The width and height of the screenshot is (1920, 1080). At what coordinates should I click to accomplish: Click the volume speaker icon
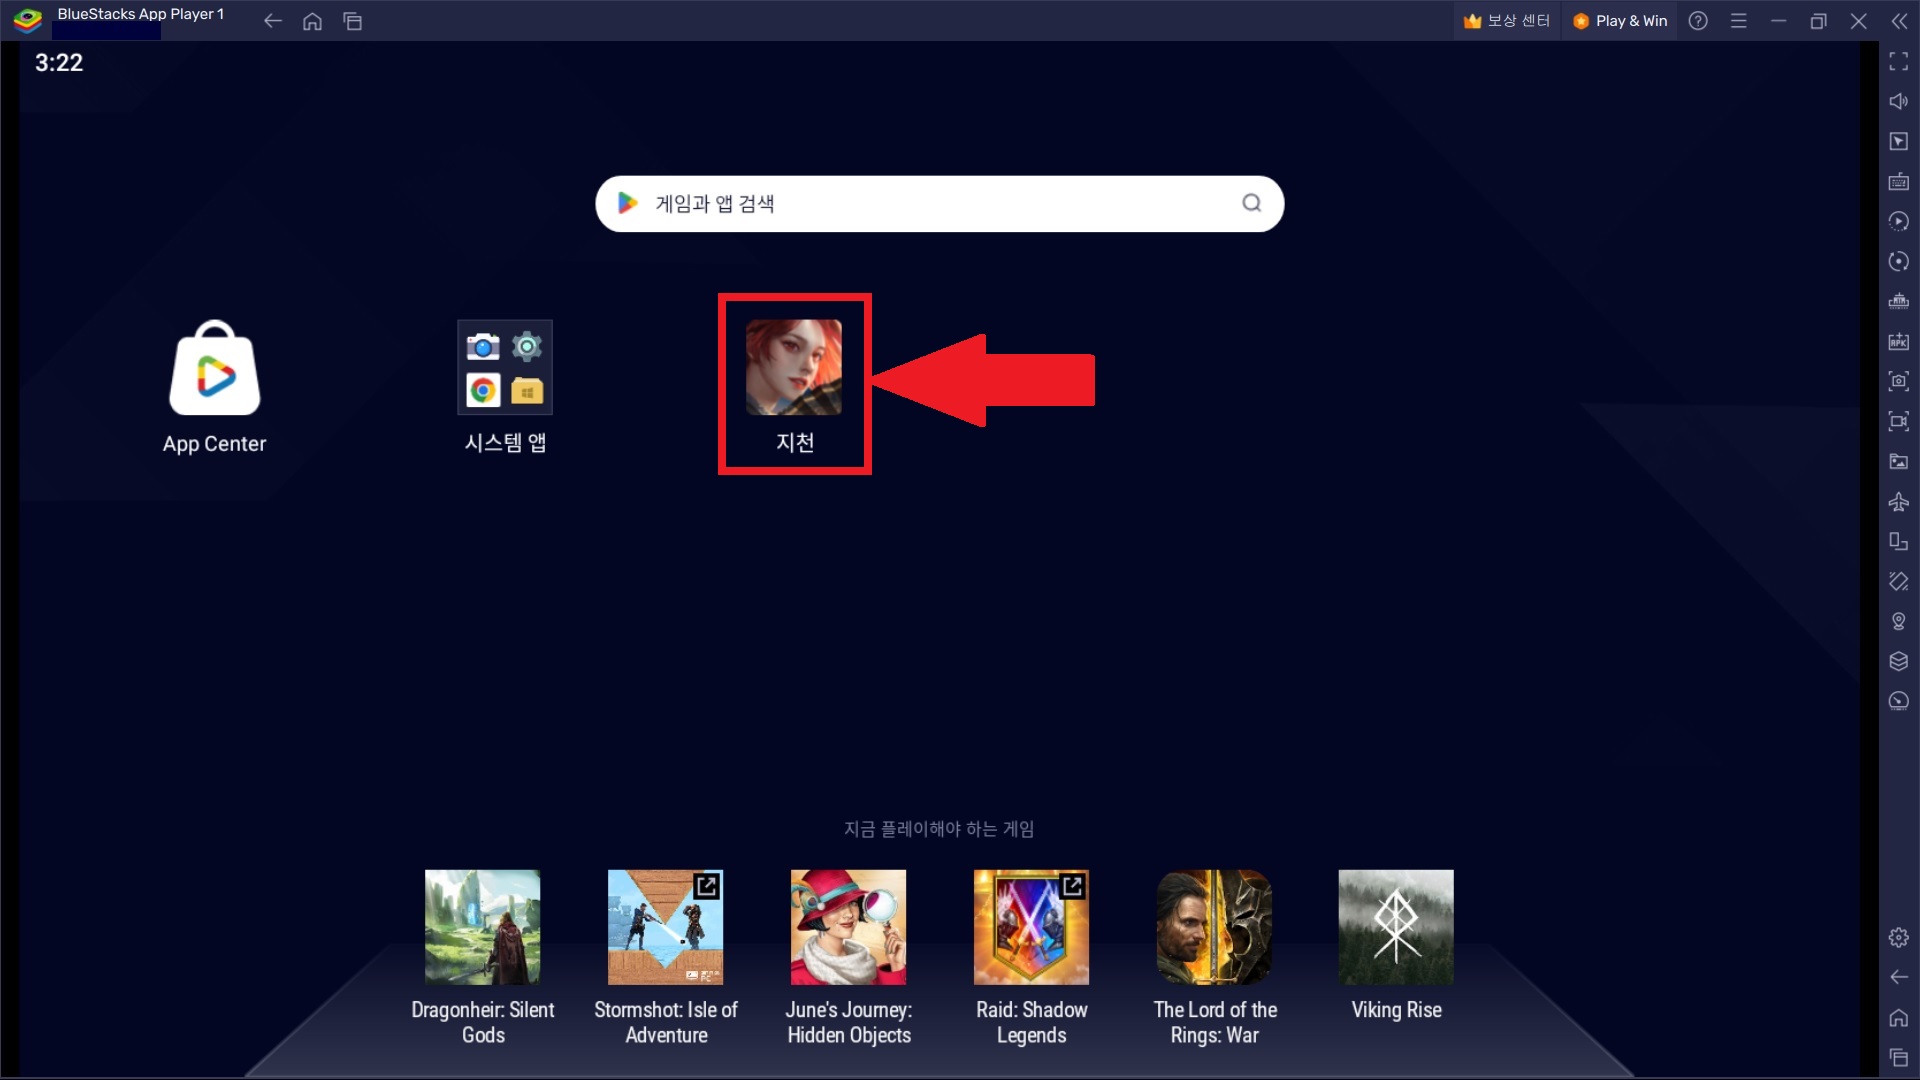1898,102
